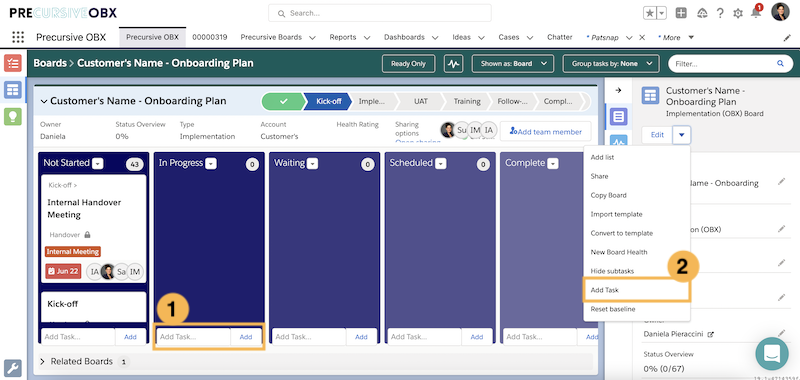Toggle the Ready Only filter
This screenshot has width=800, height=380.
click(x=408, y=64)
